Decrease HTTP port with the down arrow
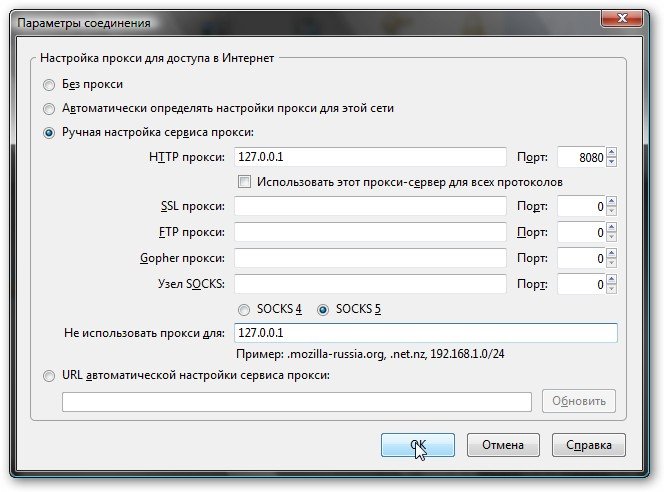Screen dimensions: 664x492 point(611,162)
